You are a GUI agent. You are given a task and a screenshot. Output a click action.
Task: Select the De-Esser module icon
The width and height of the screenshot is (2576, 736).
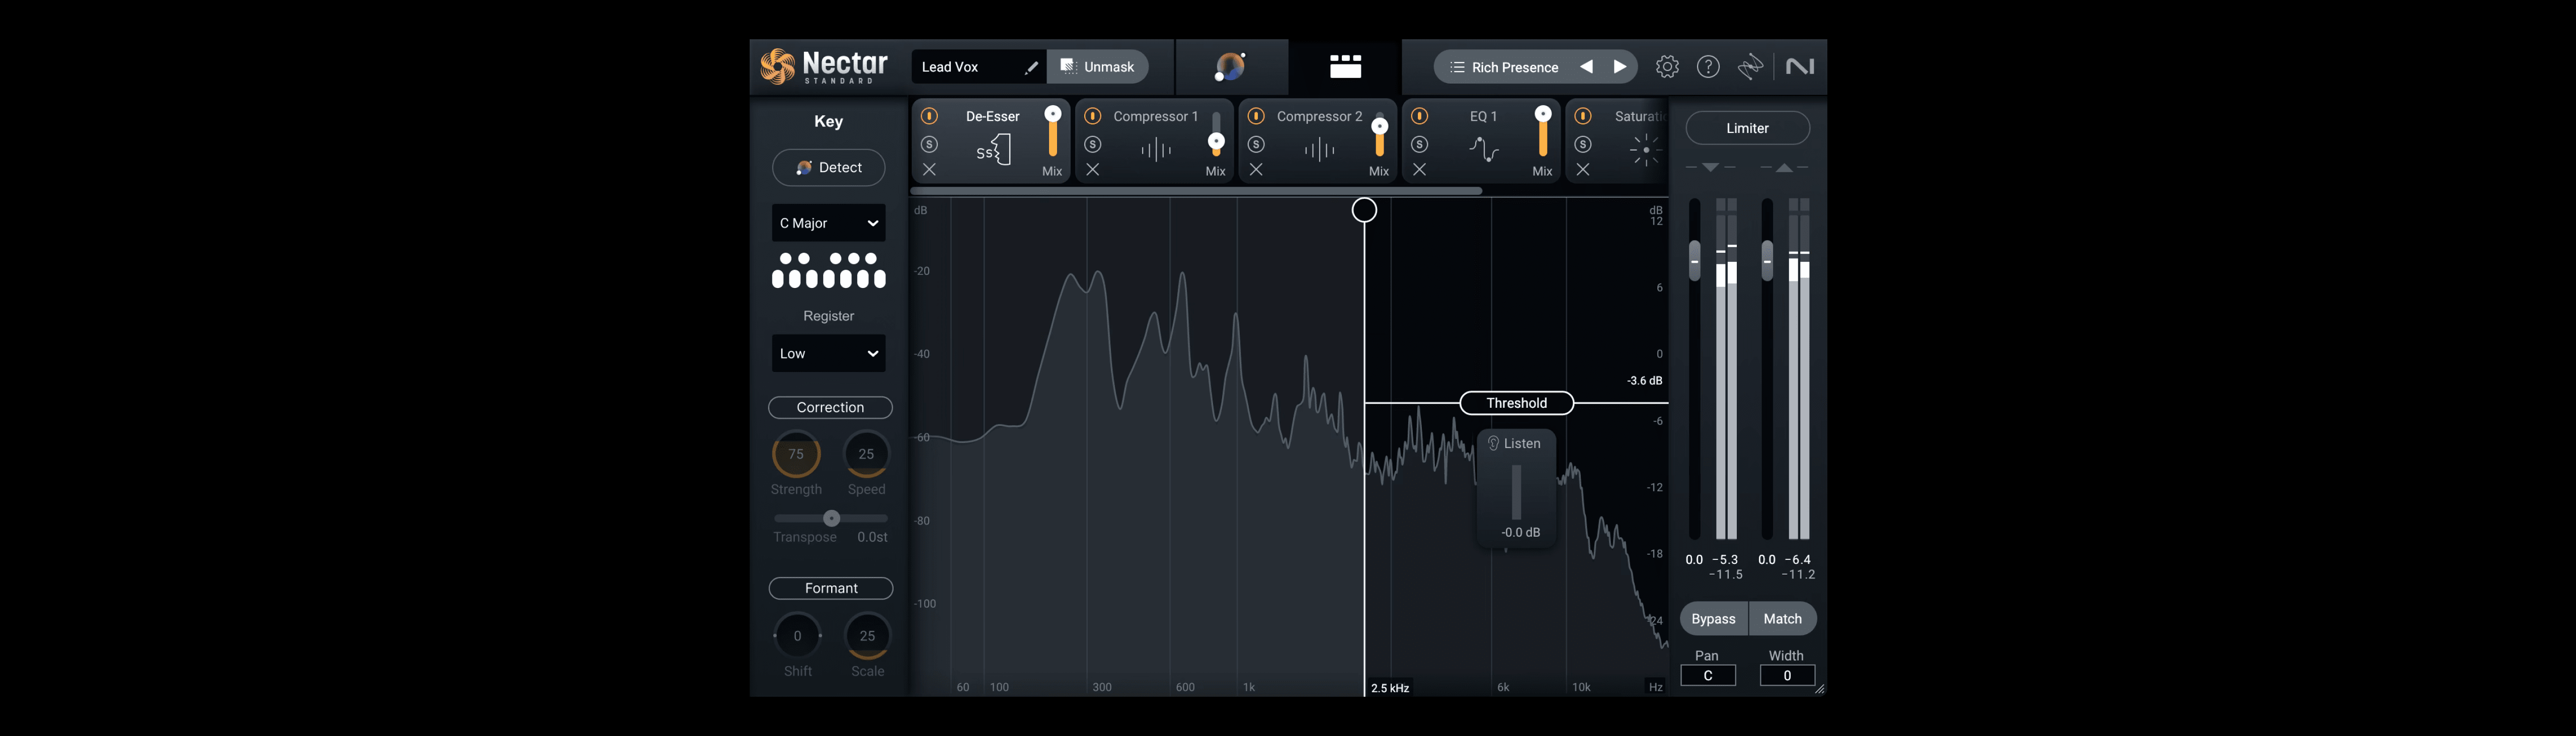coord(993,150)
